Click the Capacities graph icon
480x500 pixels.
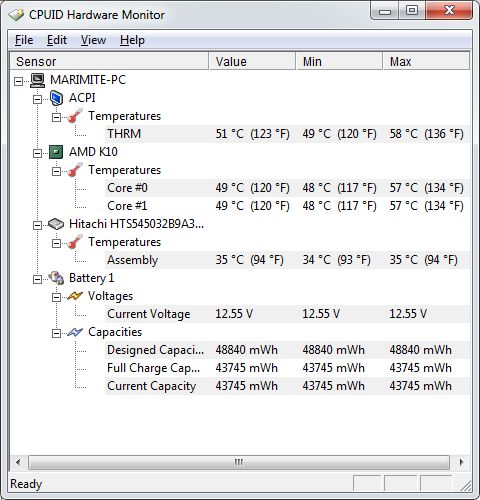[x=75, y=332]
